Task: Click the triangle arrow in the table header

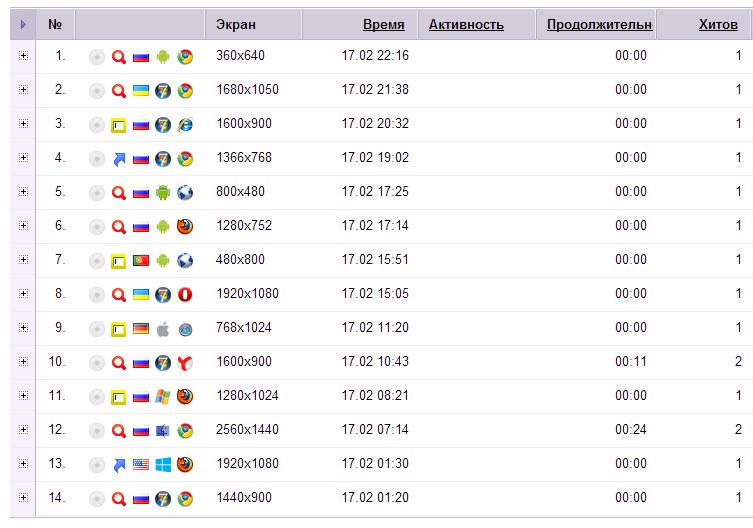Action: coord(23,24)
